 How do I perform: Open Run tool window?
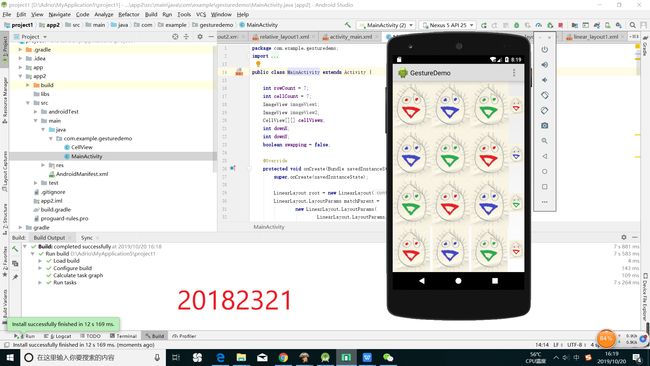25,336
